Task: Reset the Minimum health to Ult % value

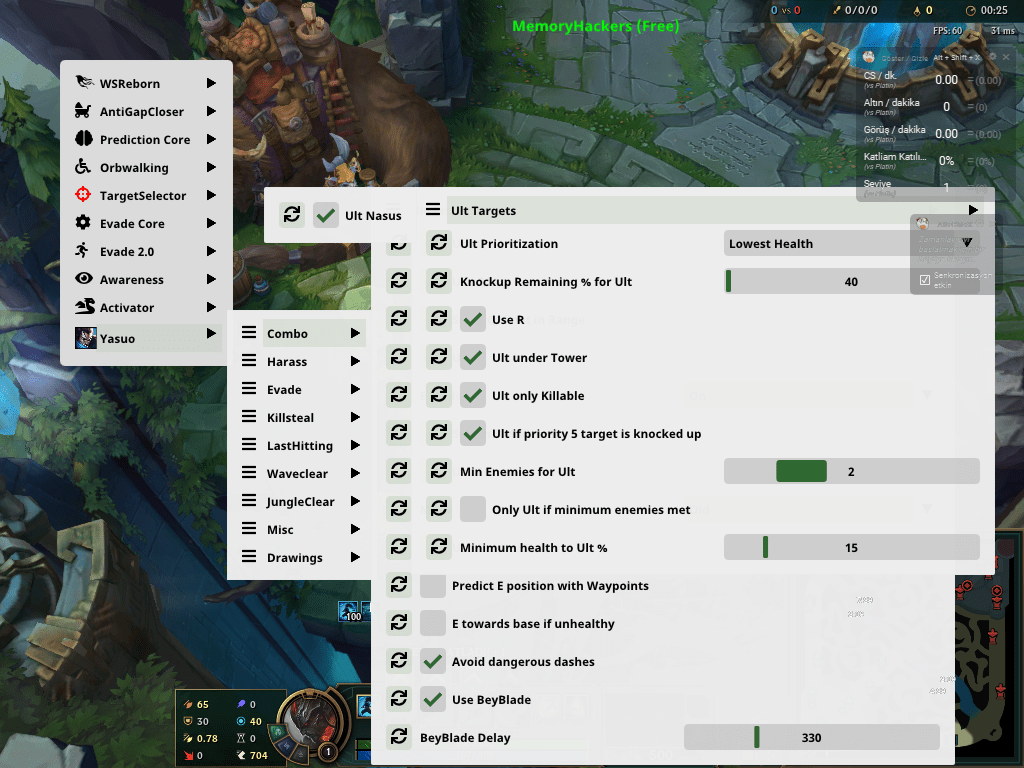Action: 439,547
